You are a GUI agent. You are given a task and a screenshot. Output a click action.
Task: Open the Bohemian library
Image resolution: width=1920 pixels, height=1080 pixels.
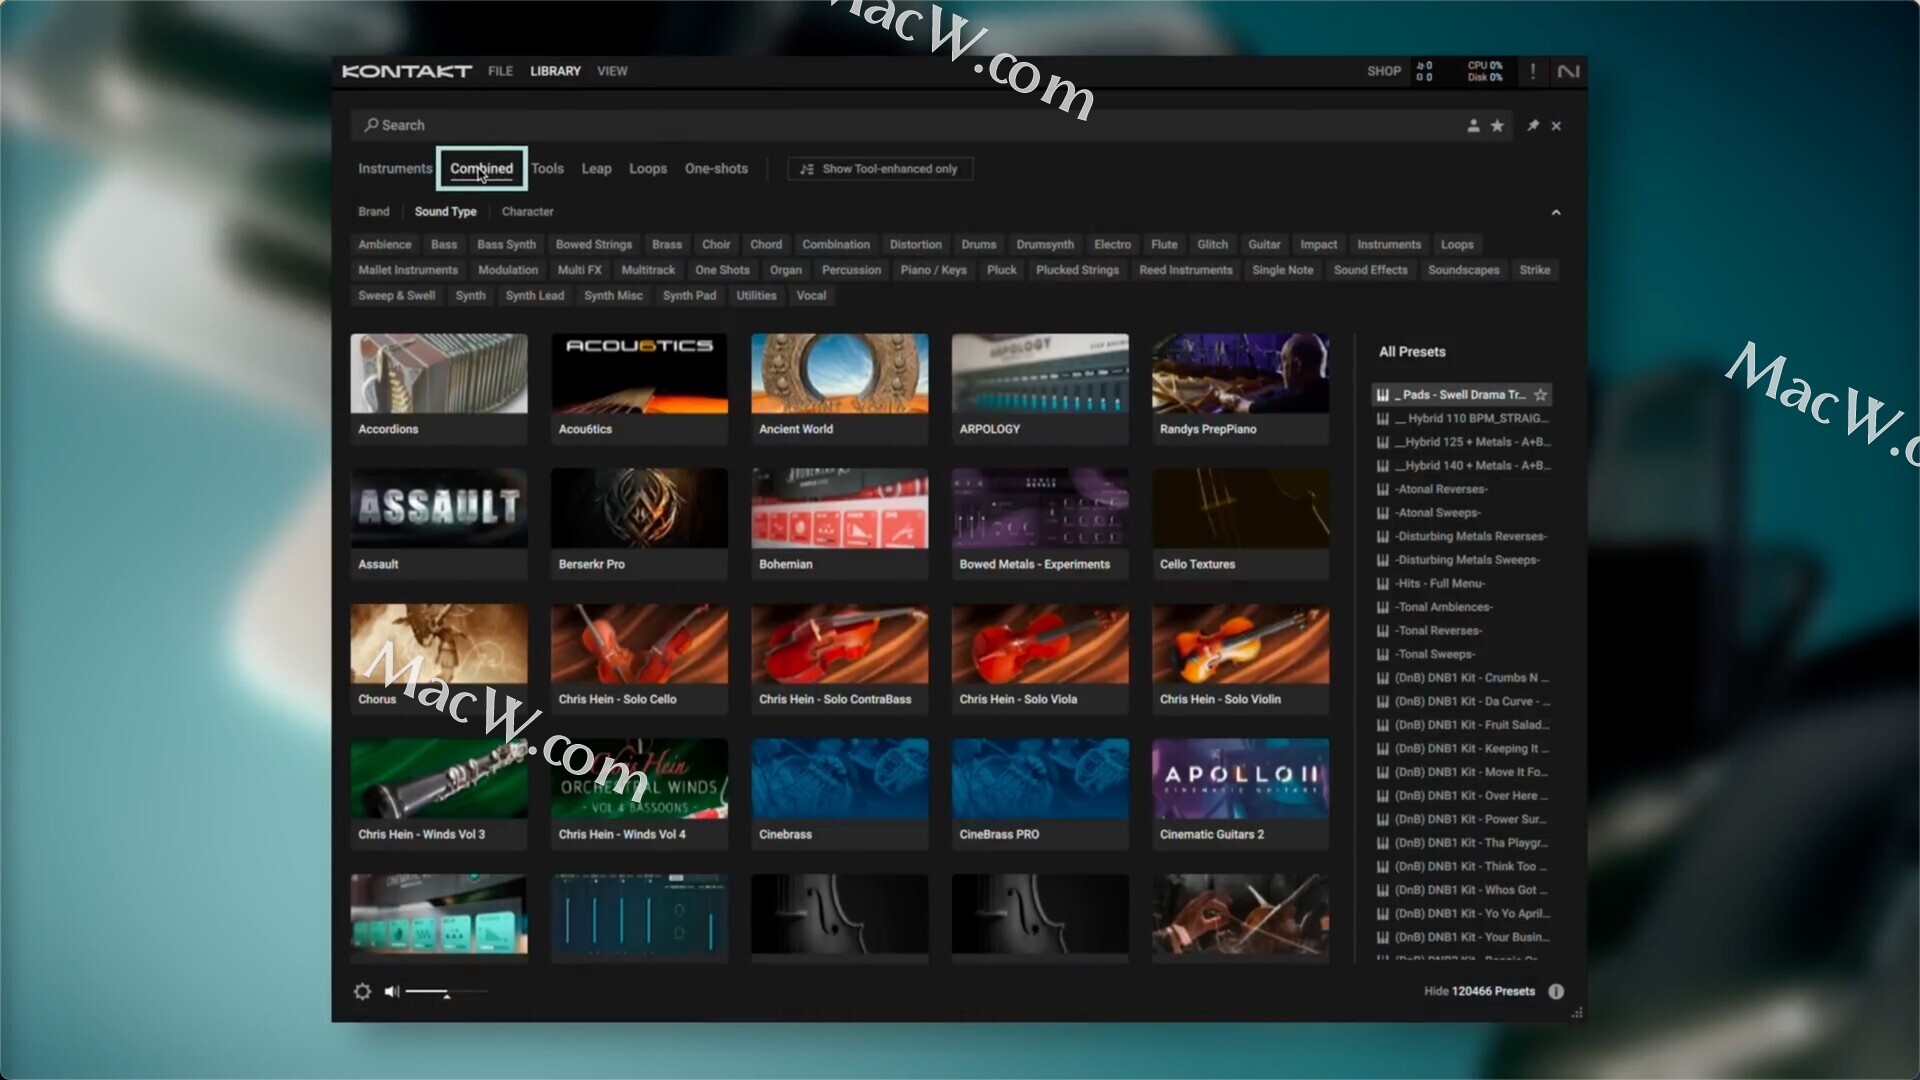[x=839, y=522]
